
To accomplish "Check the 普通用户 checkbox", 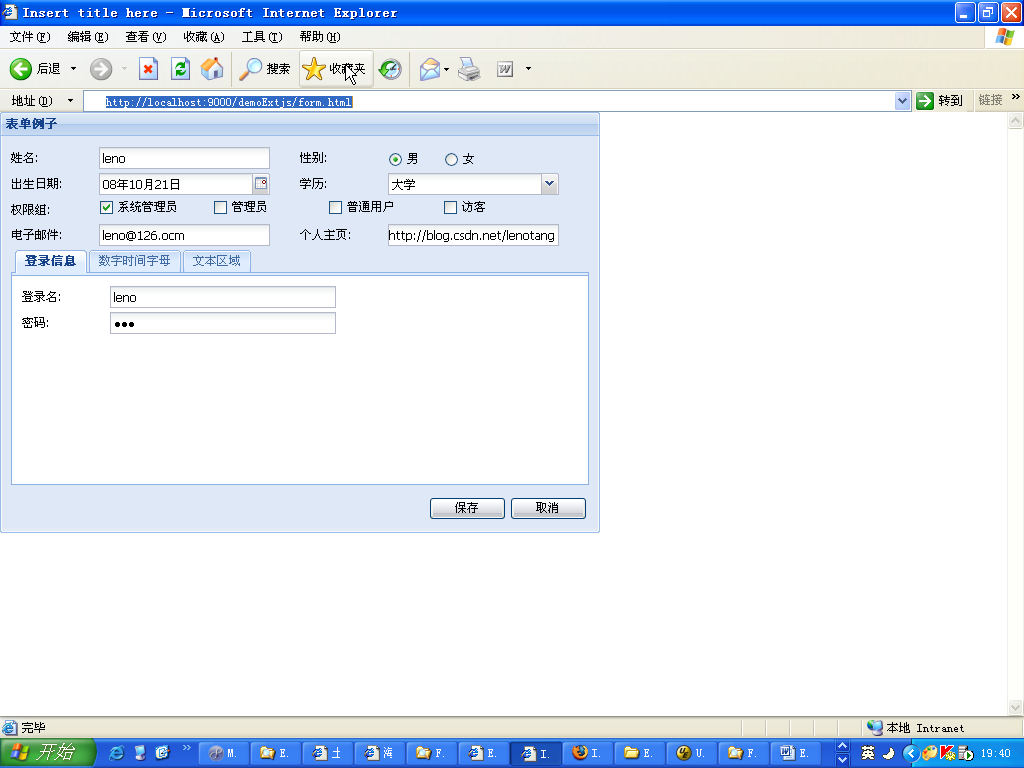I will [x=335, y=207].
